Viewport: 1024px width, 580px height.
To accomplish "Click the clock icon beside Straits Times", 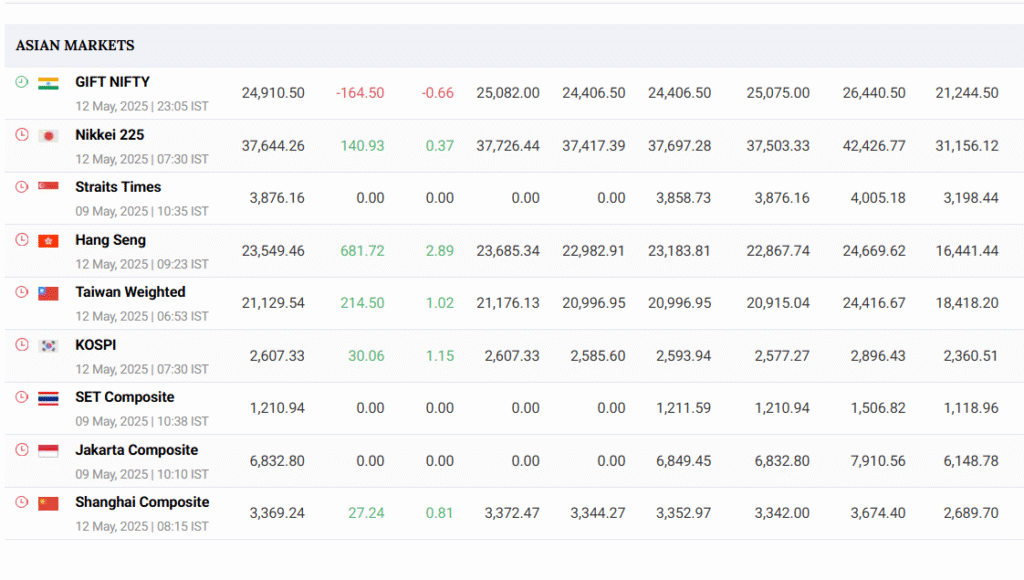I will click(x=22, y=187).
